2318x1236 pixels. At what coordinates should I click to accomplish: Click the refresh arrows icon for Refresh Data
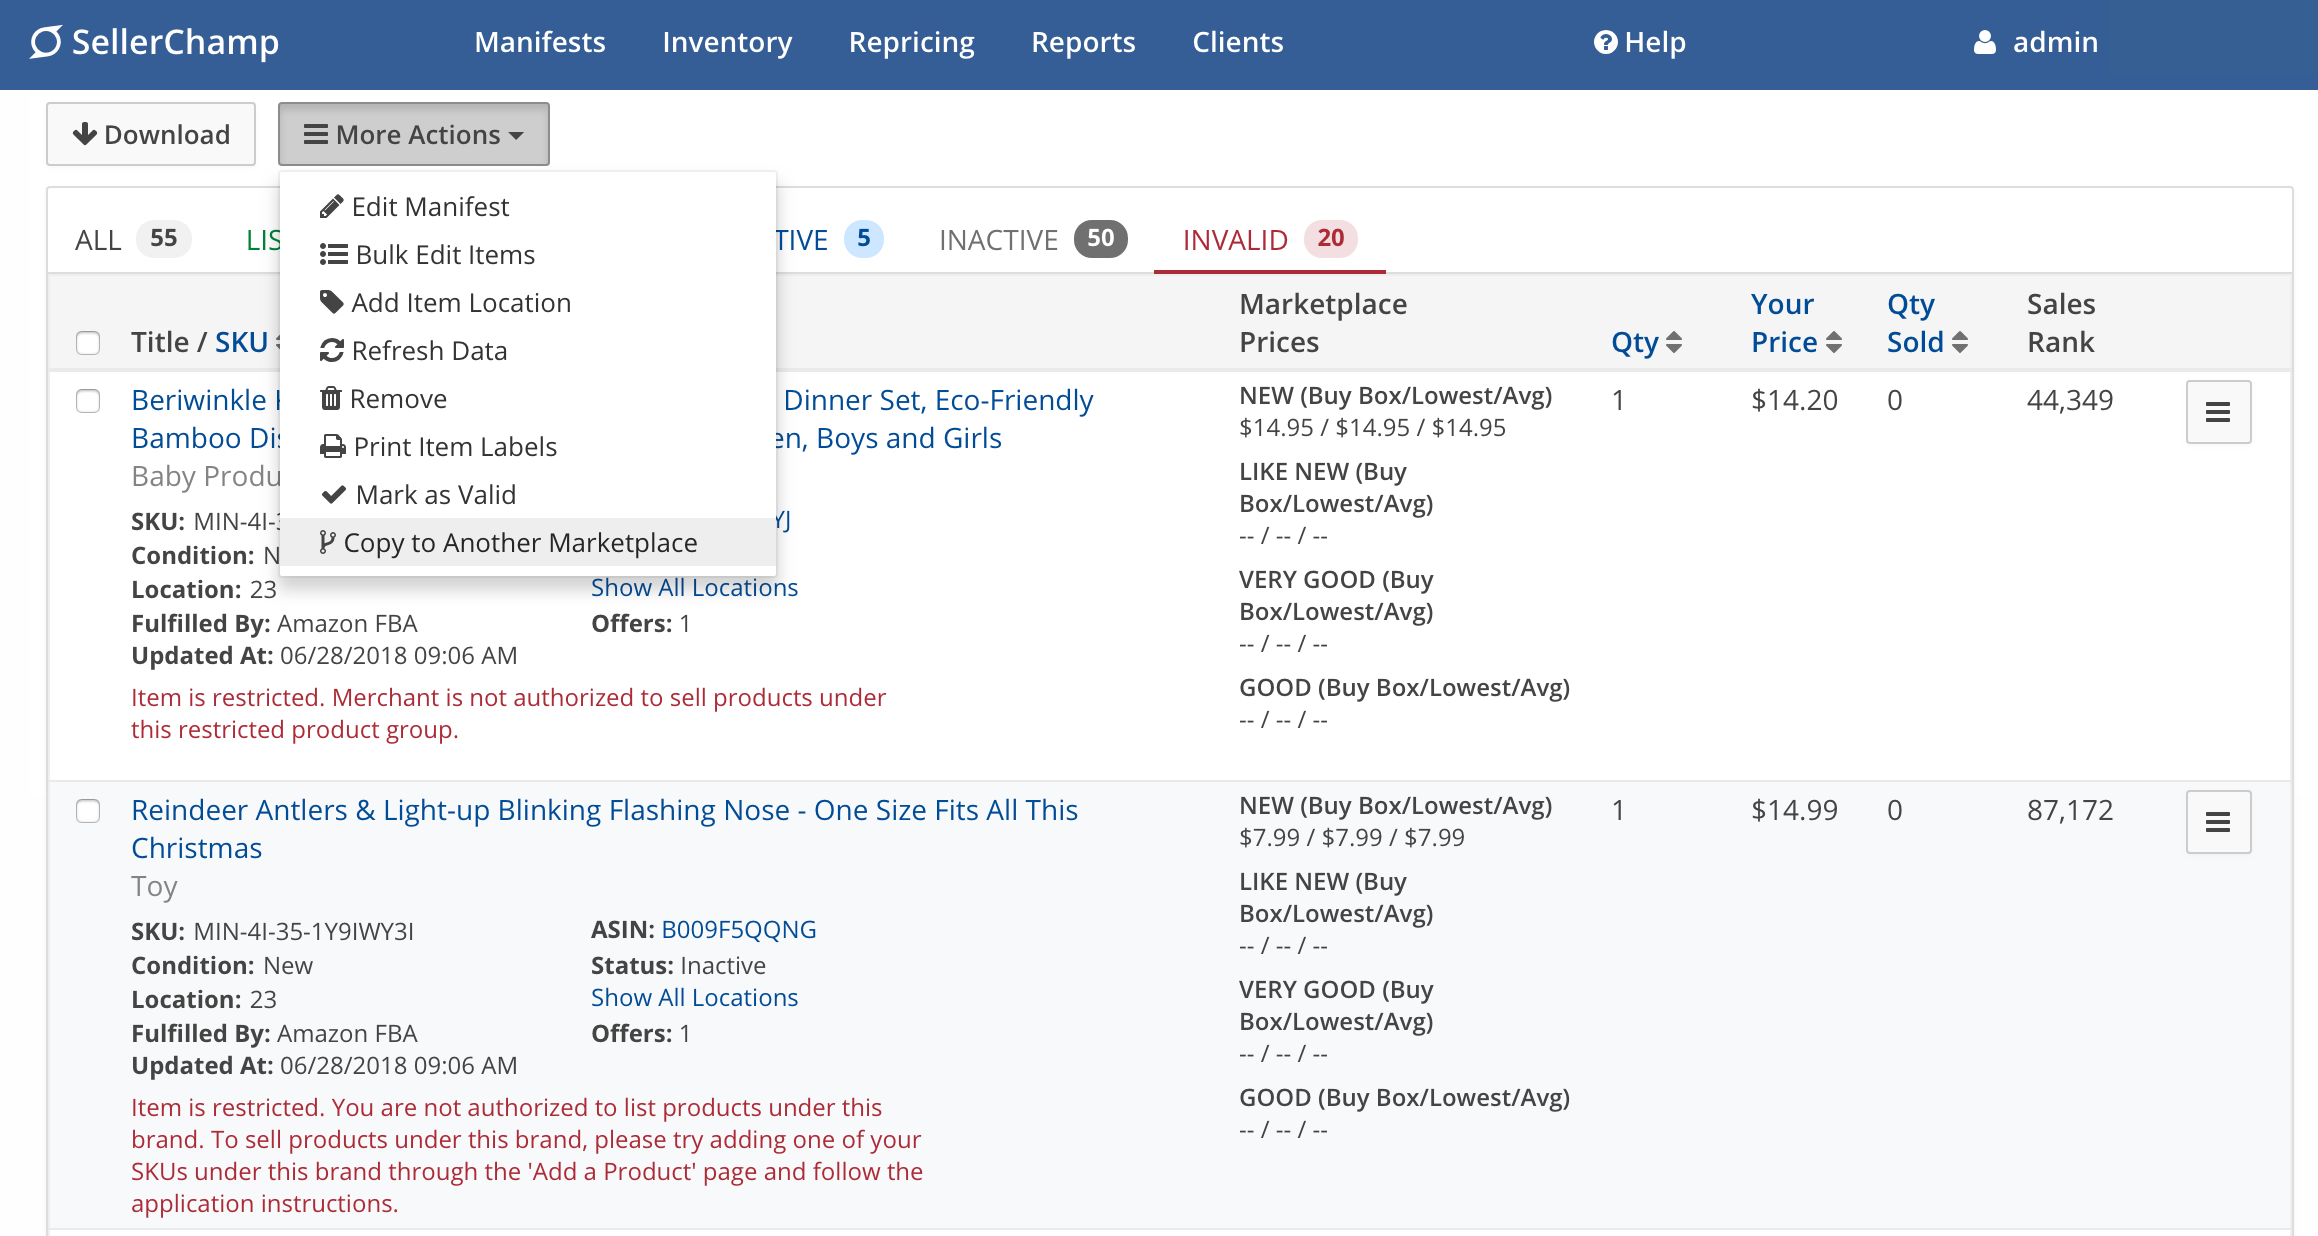tap(331, 351)
